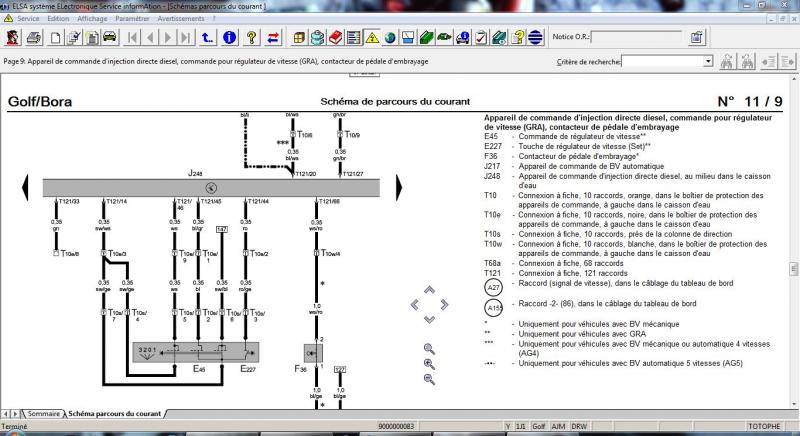
Task: Pan diagram down with gray chevron
Action: point(430,320)
